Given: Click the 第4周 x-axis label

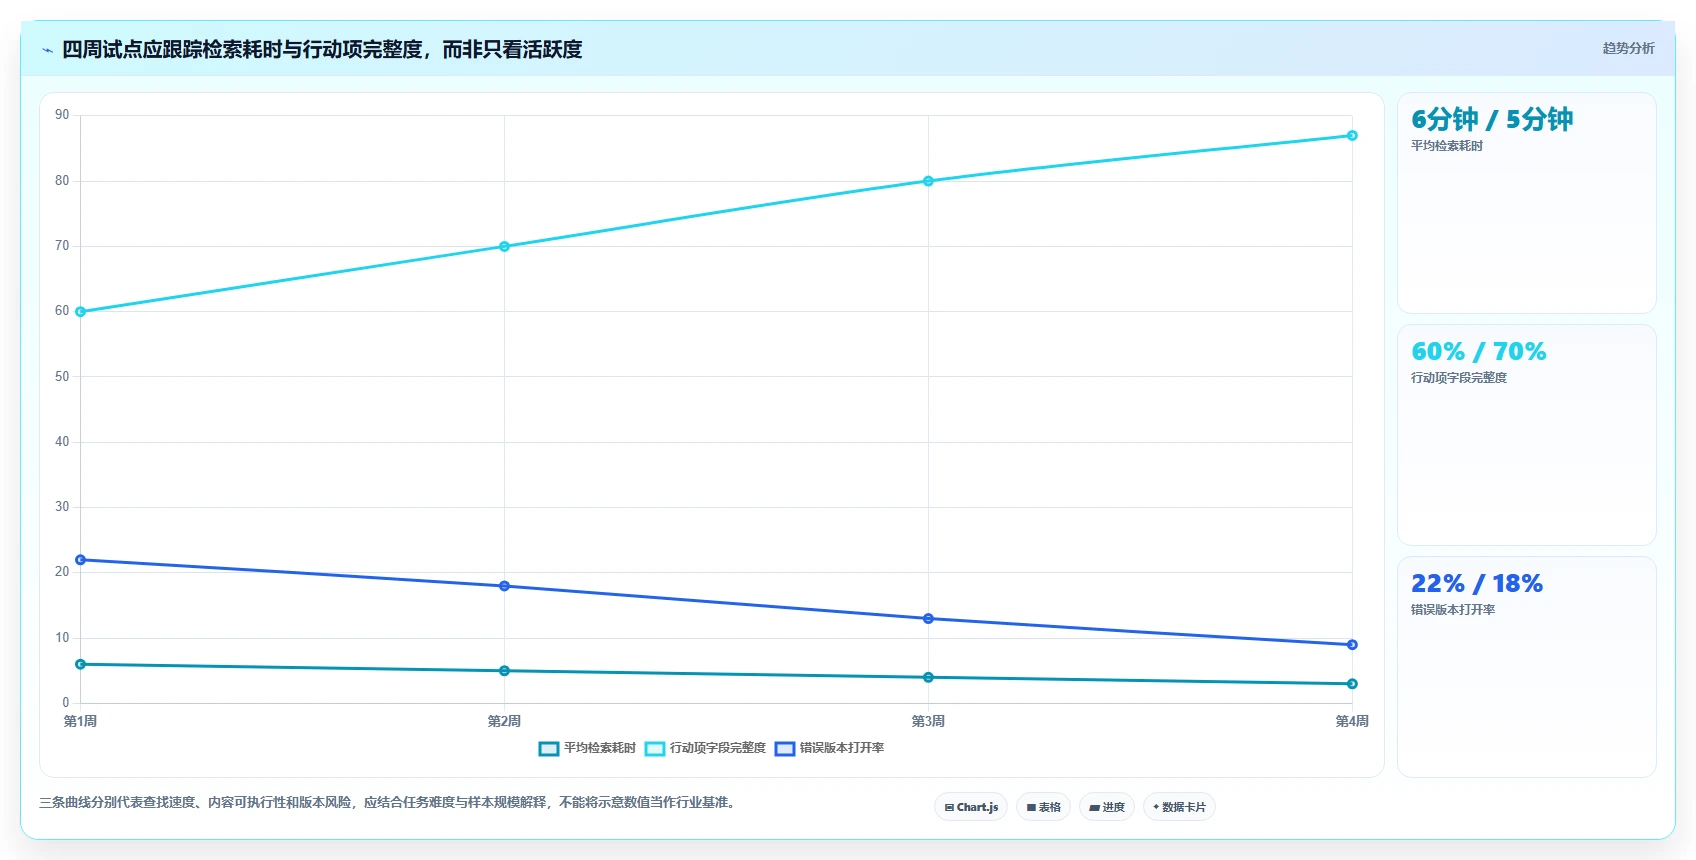Looking at the screenshot, I should click(x=1352, y=721).
